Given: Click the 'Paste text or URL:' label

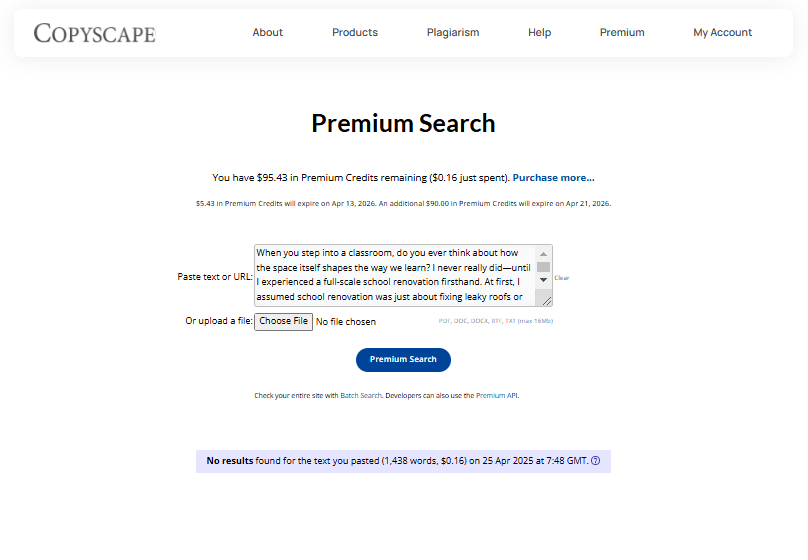Looking at the screenshot, I should pos(215,277).
